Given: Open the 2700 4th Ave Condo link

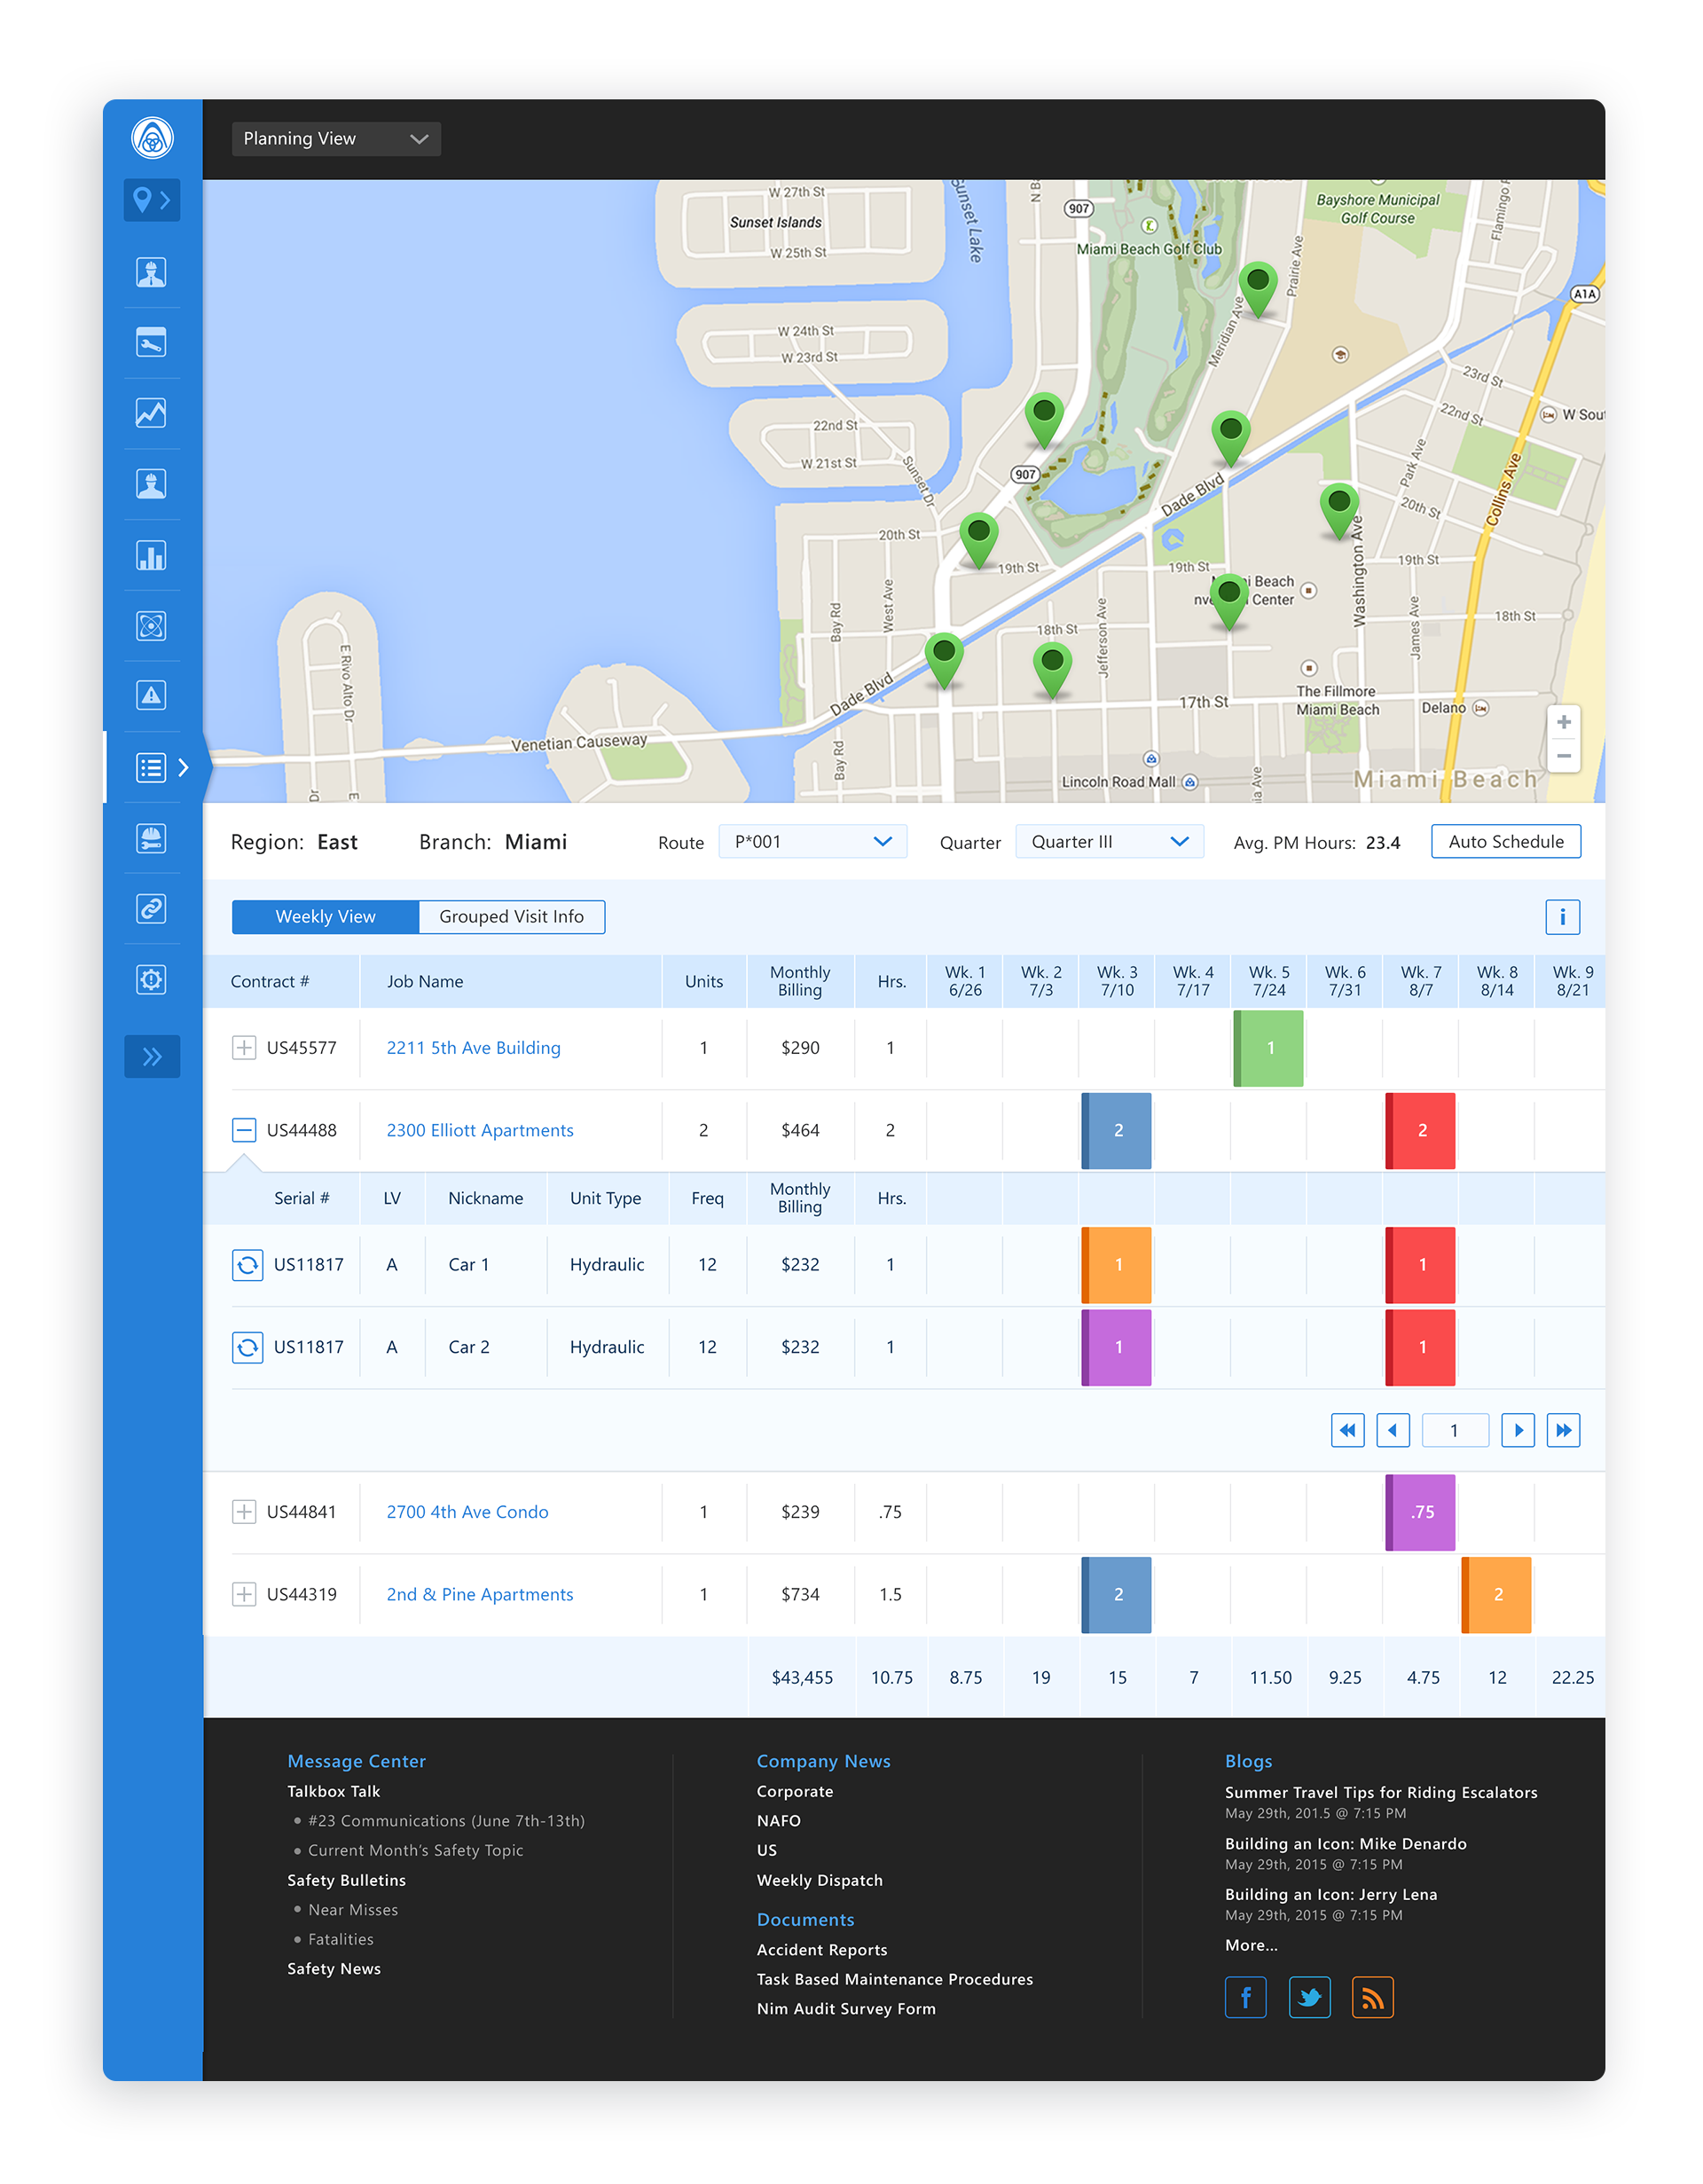Looking at the screenshot, I should coord(467,1512).
